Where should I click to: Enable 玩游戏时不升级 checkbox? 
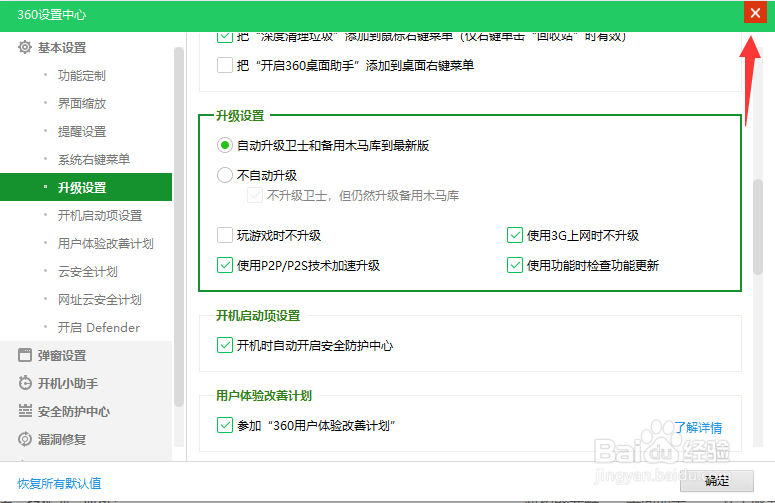(x=225, y=235)
